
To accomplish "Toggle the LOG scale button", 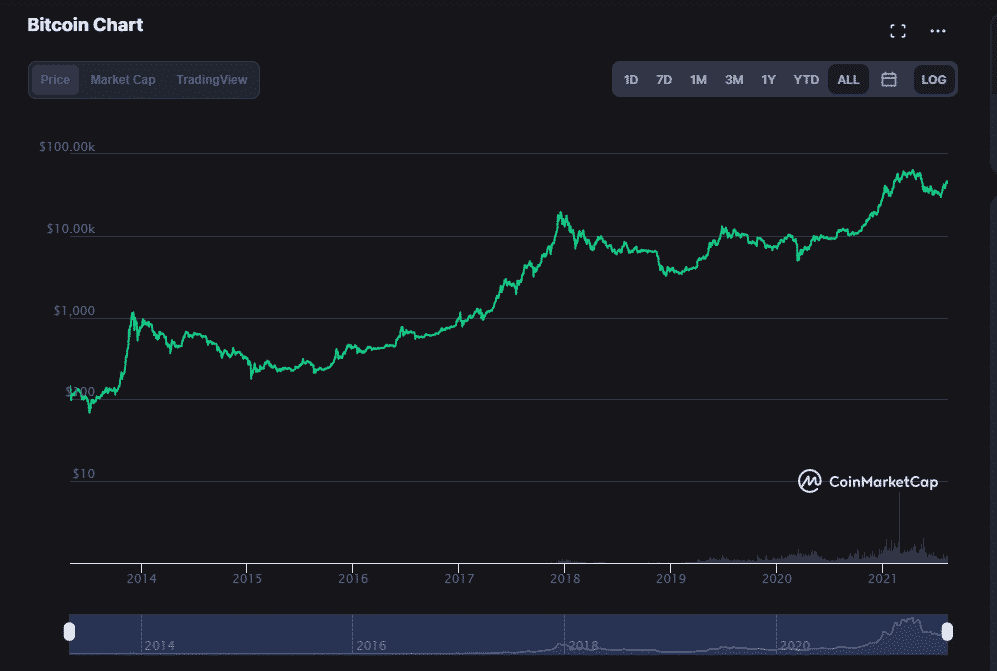I will (933, 80).
